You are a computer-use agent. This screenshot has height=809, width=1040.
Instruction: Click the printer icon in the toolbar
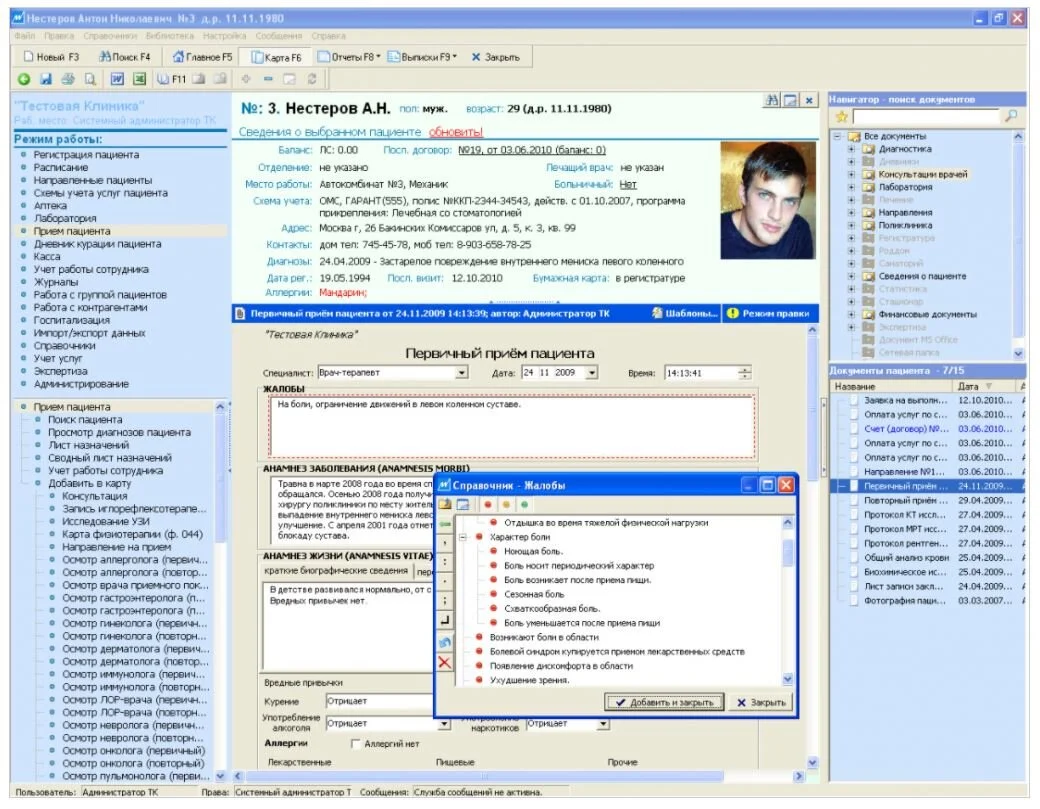pyautogui.click(x=68, y=80)
